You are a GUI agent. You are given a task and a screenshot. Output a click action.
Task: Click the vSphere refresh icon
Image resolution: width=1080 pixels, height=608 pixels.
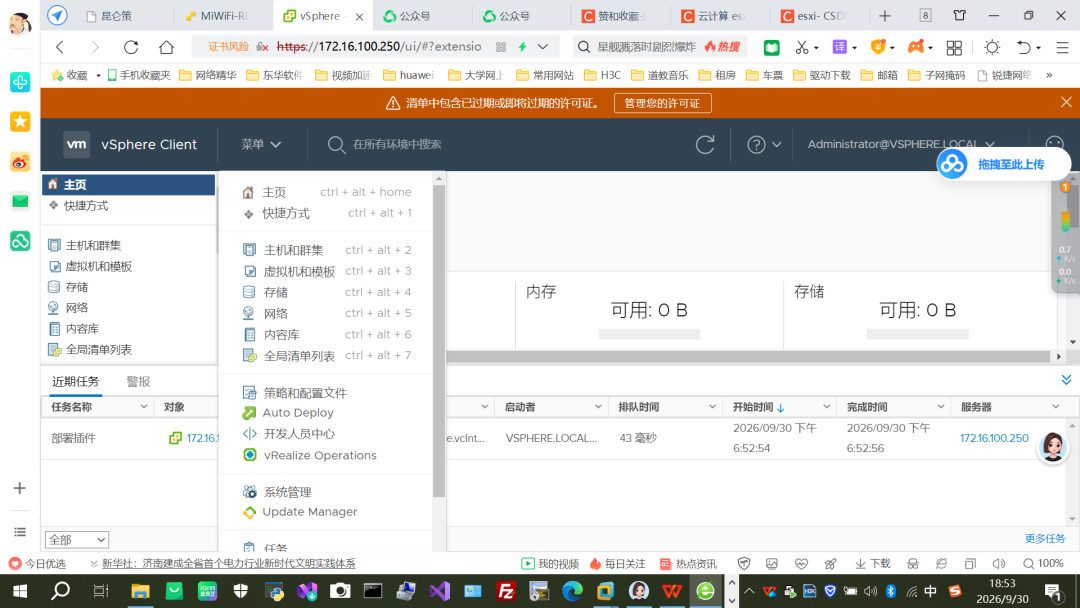click(705, 145)
